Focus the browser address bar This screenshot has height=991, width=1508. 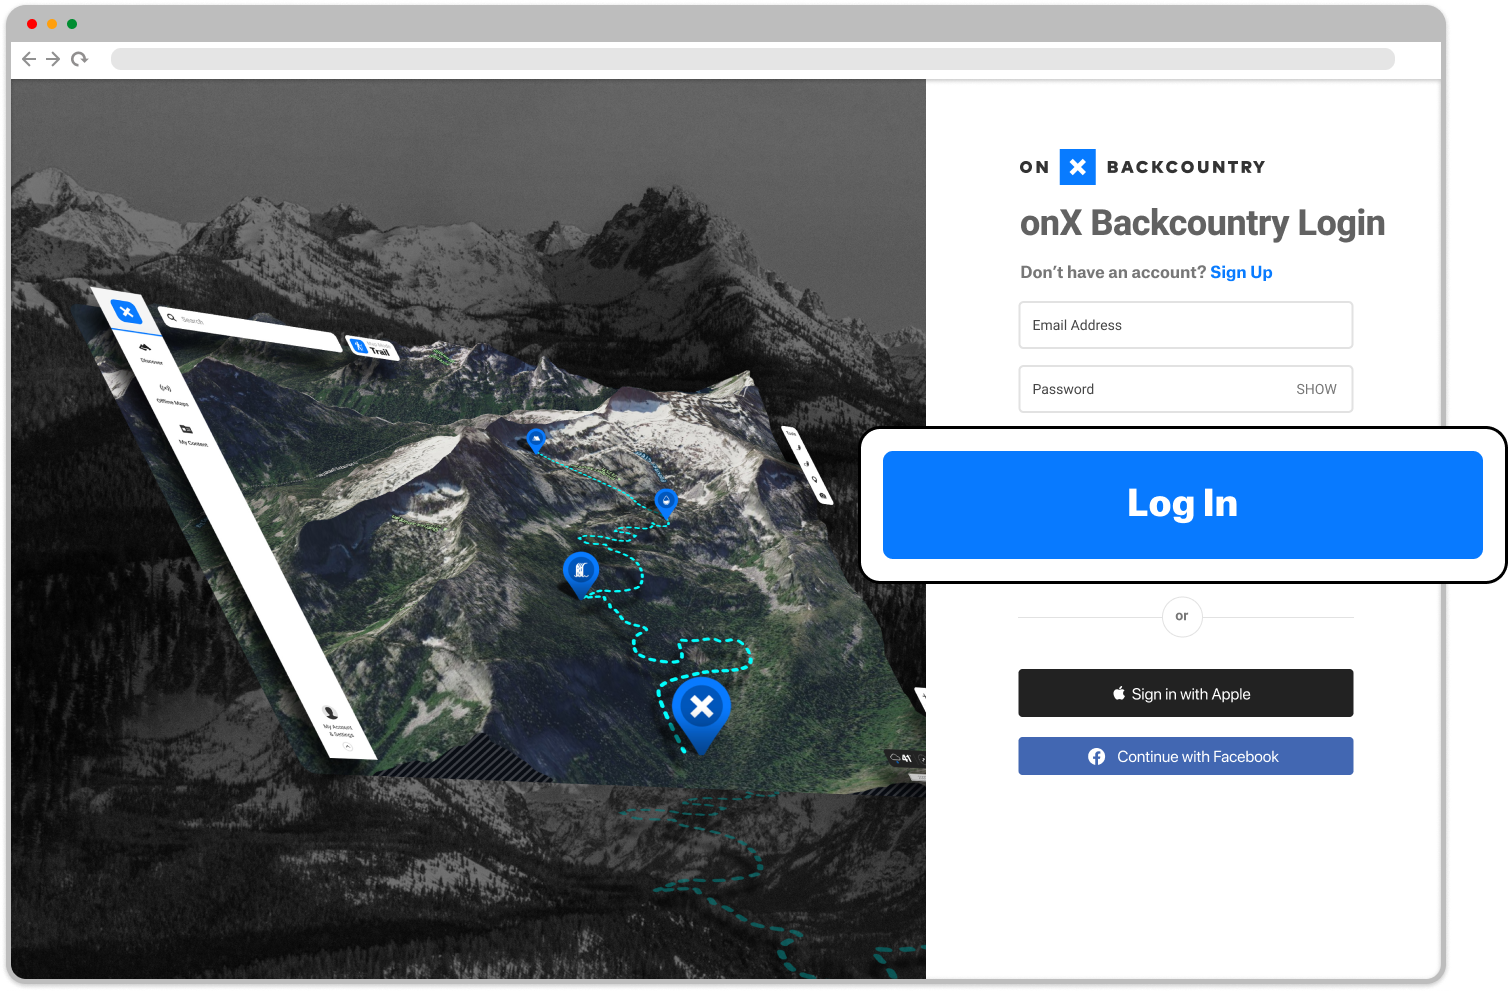click(x=752, y=59)
